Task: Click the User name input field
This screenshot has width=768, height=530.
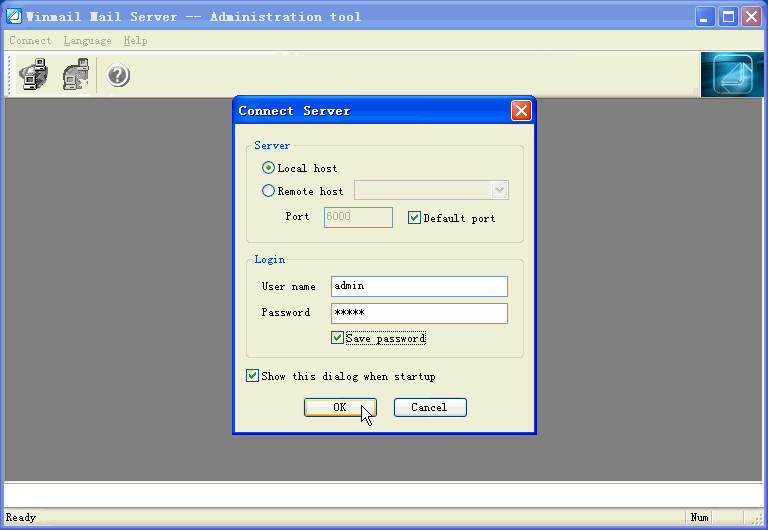Action: [419, 286]
